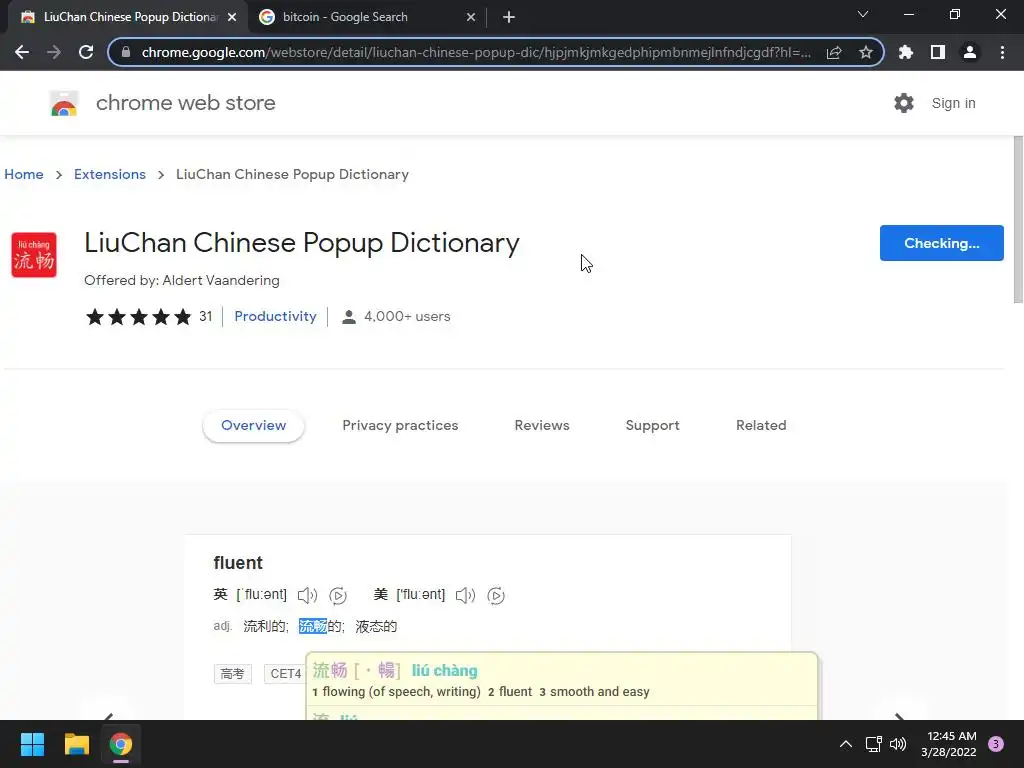Open network status tray icon
Screen dimensions: 1024x768
point(873,744)
